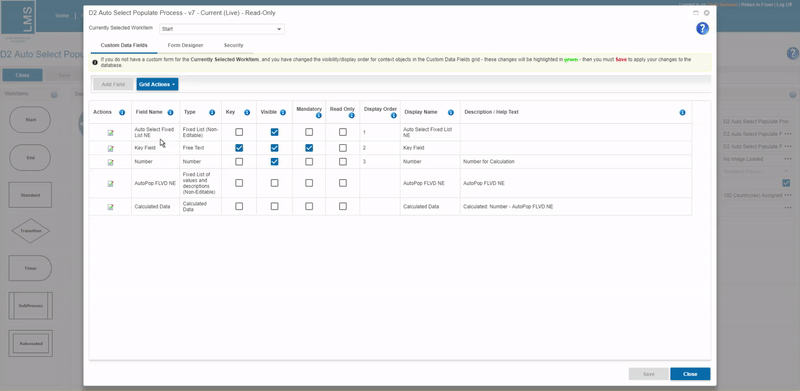This screenshot has width=800, height=391.
Task: Click the edit icon for Number row
Action: [110, 162]
